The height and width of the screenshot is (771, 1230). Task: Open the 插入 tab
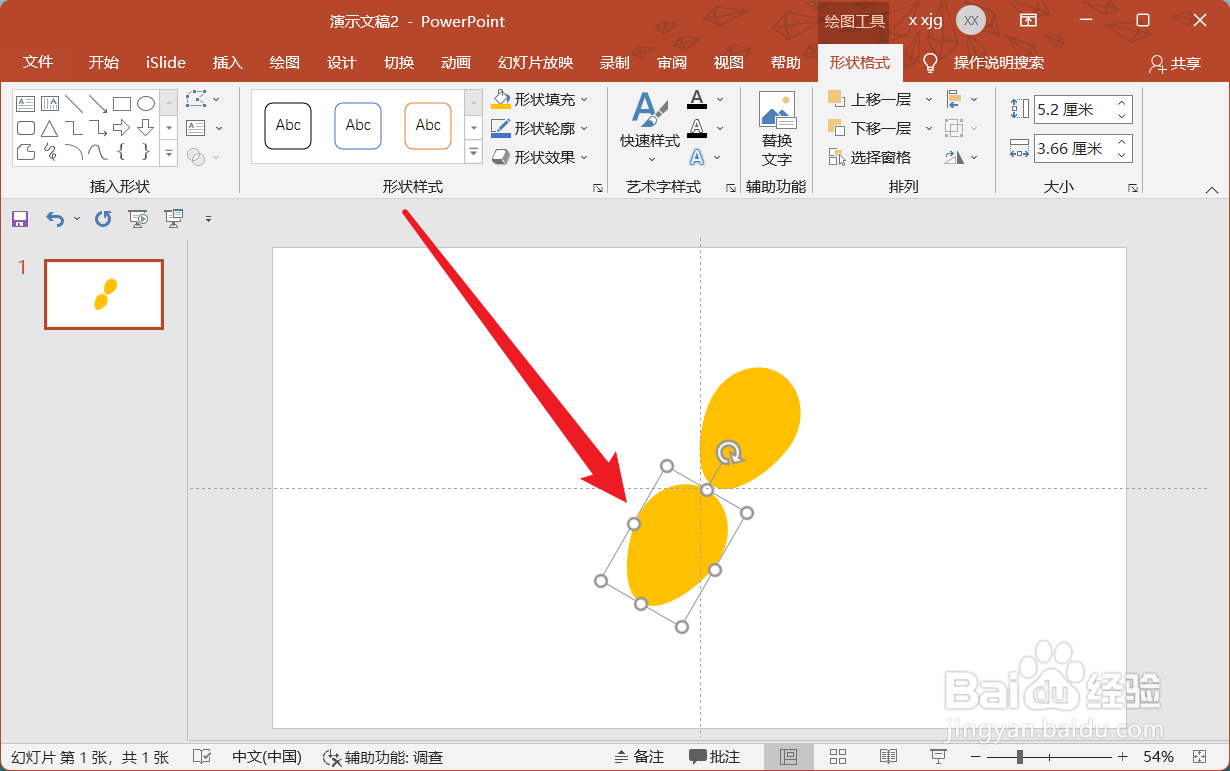point(228,62)
